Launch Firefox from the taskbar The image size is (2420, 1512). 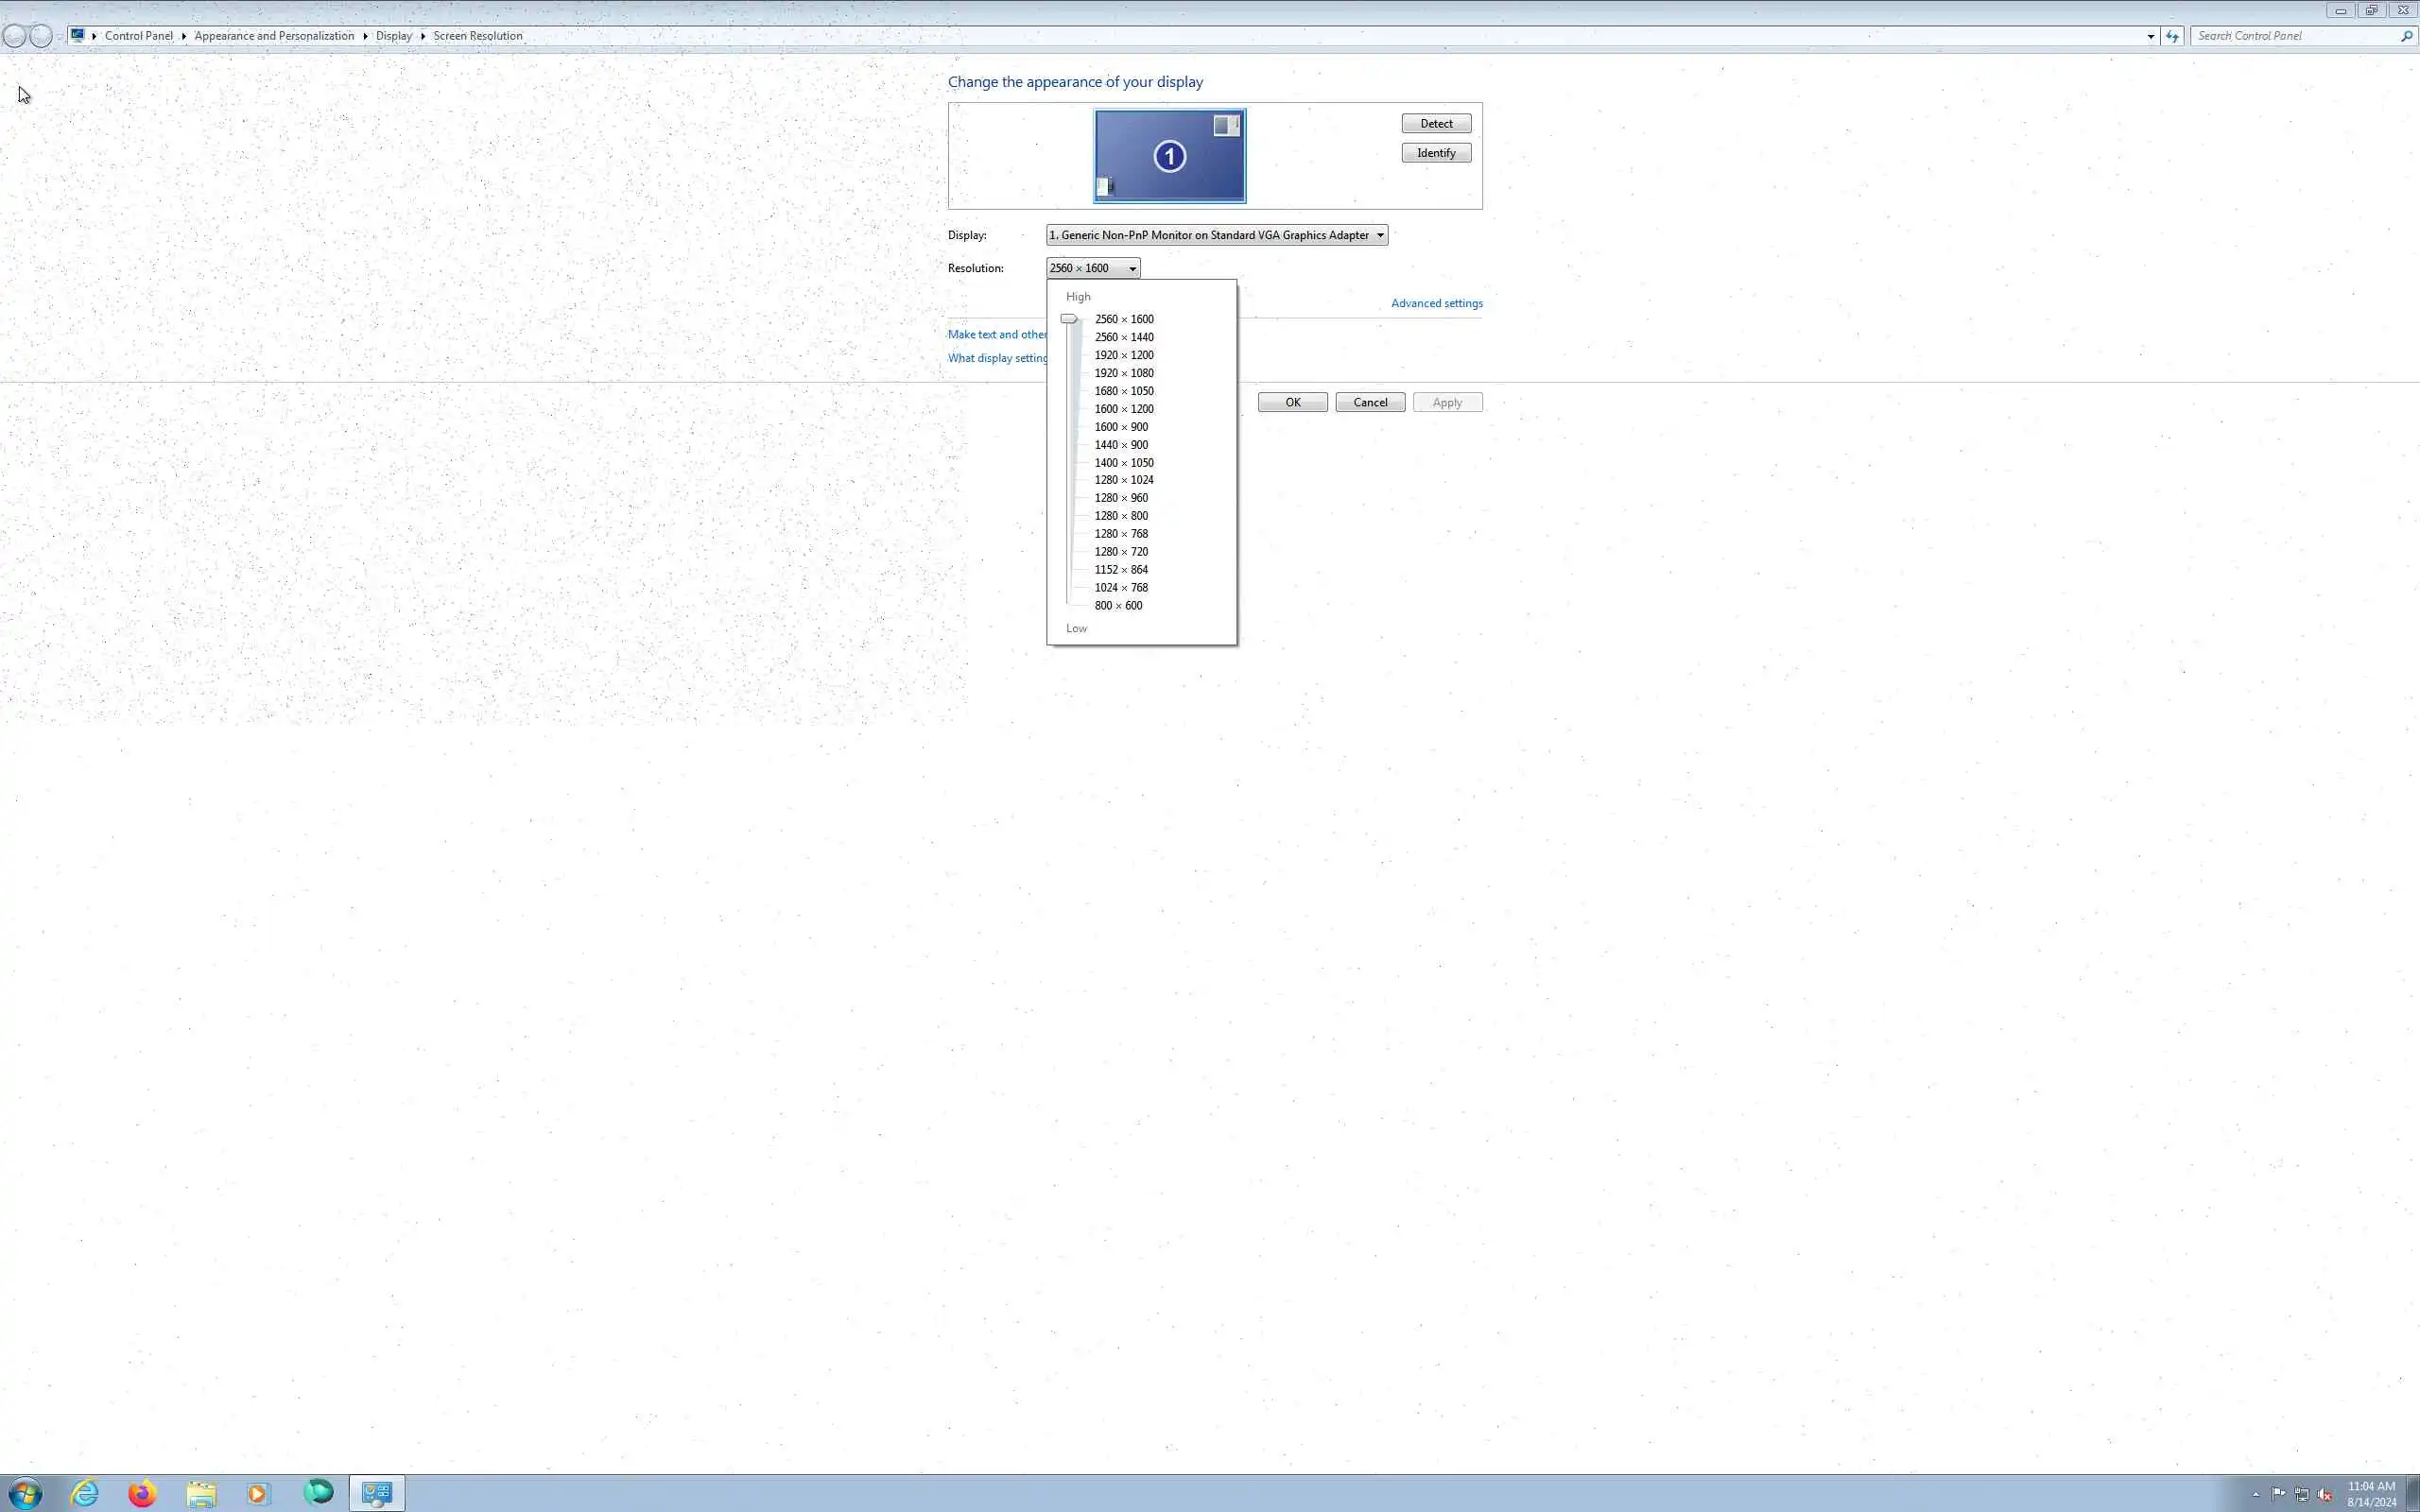click(142, 1493)
